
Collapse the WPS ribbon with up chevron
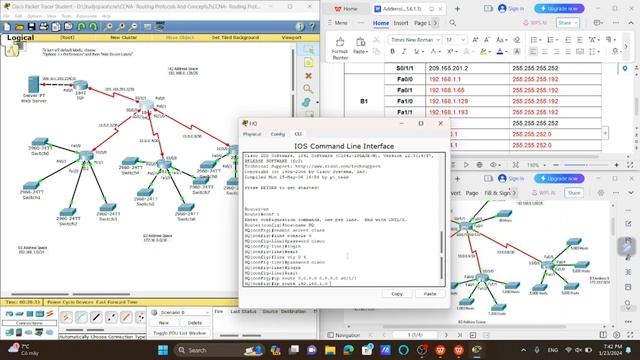click(631, 23)
